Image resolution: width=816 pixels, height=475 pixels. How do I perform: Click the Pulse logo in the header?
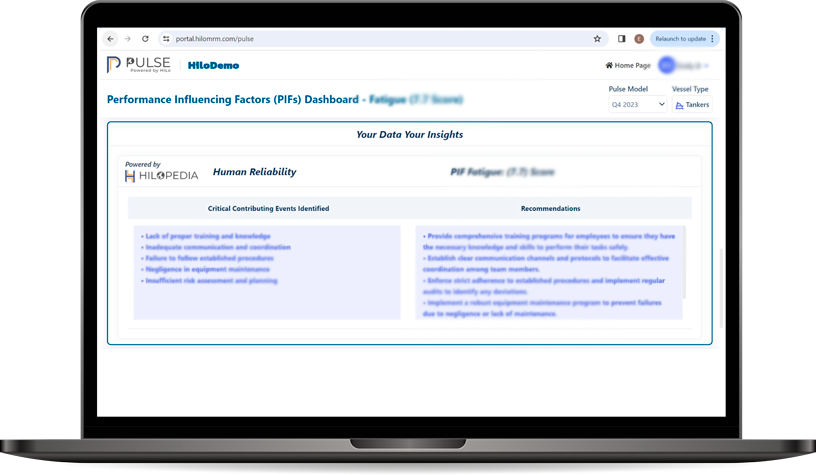138,65
